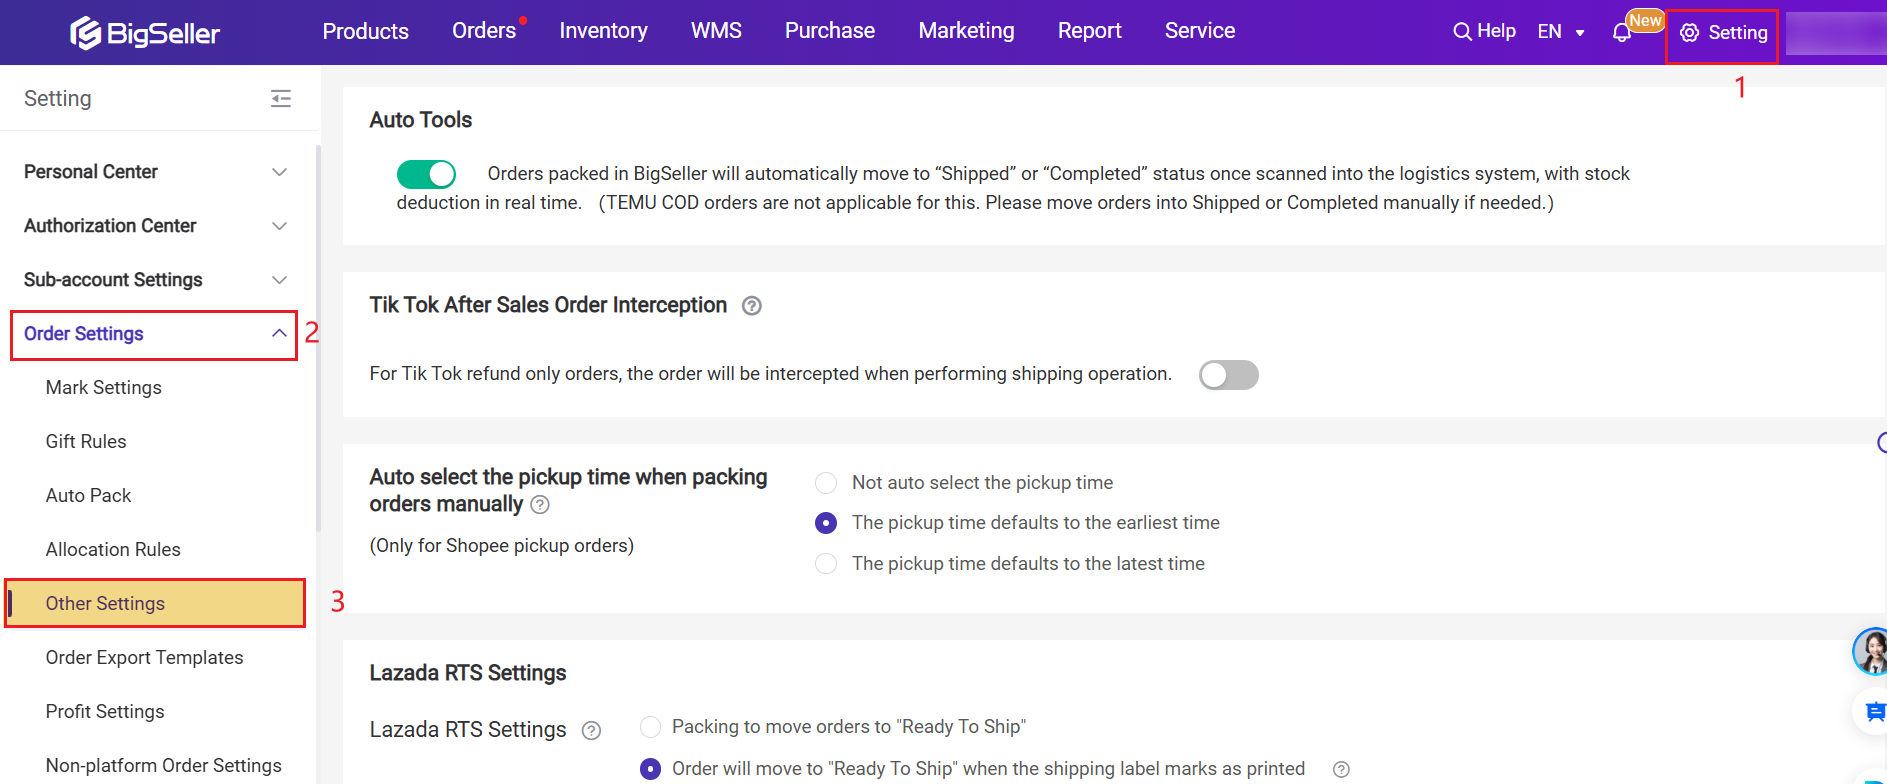The height and width of the screenshot is (784, 1887).
Task: Select move to Ready To Ship when label printed
Action: (650, 769)
